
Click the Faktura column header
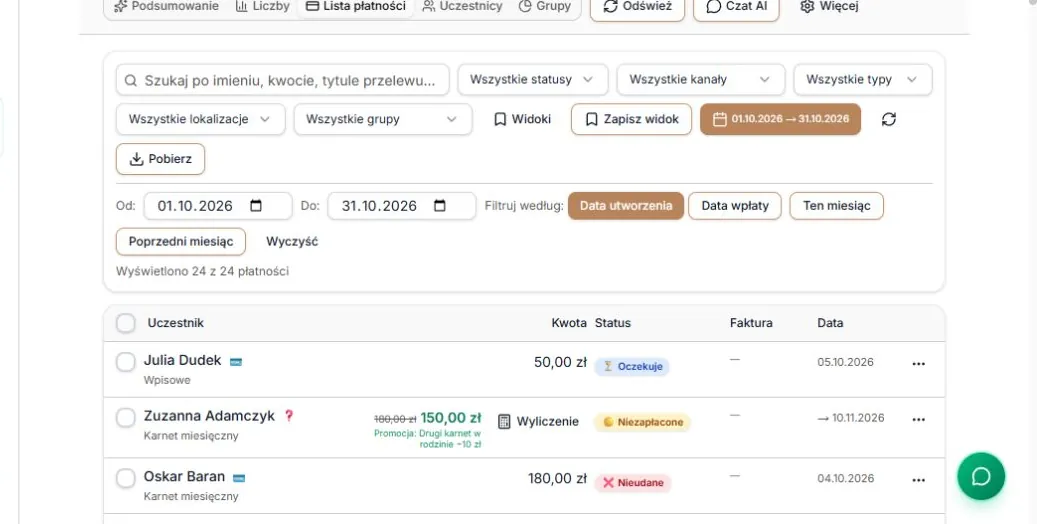pyautogui.click(x=751, y=323)
